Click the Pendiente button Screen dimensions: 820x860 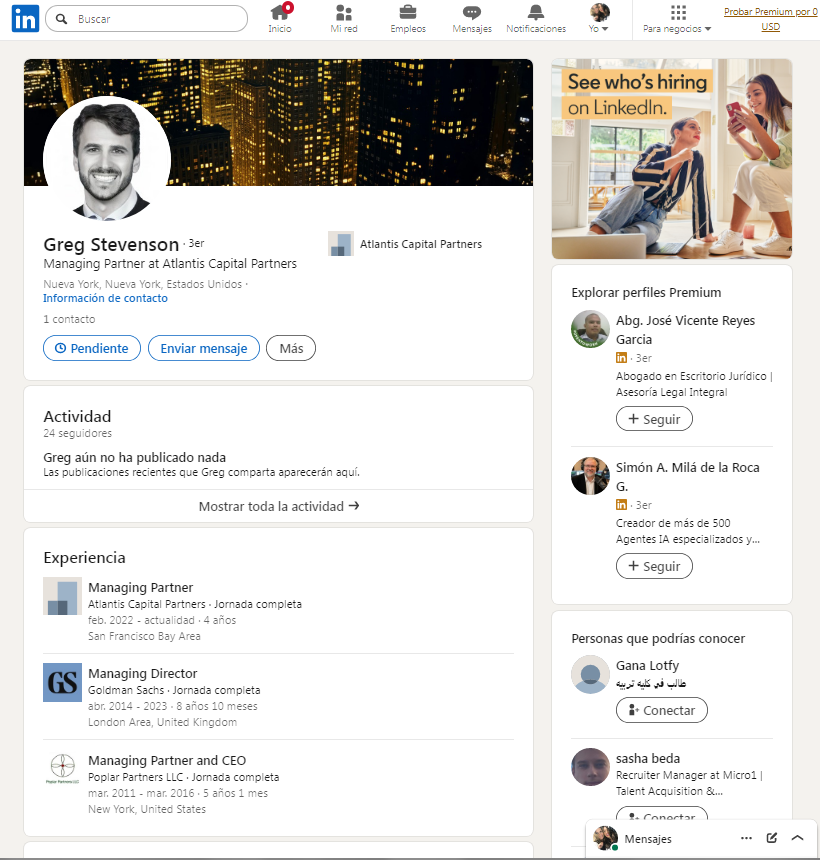[x=92, y=348]
